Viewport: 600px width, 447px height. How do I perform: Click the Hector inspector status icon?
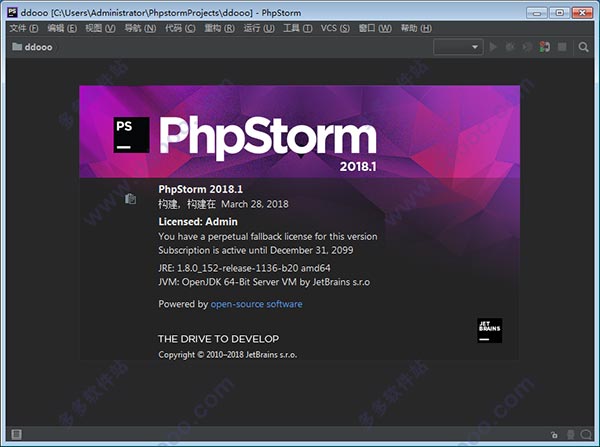[x=571, y=434]
